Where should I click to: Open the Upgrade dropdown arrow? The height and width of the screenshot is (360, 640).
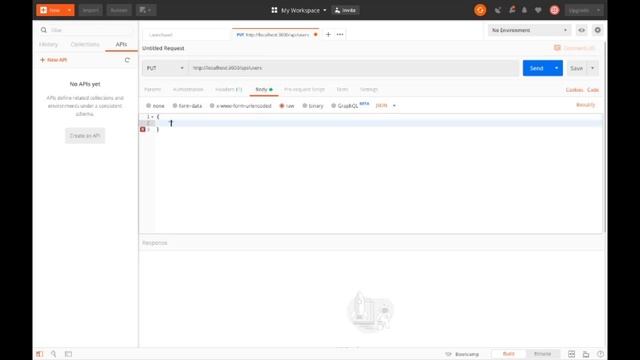pos(598,10)
